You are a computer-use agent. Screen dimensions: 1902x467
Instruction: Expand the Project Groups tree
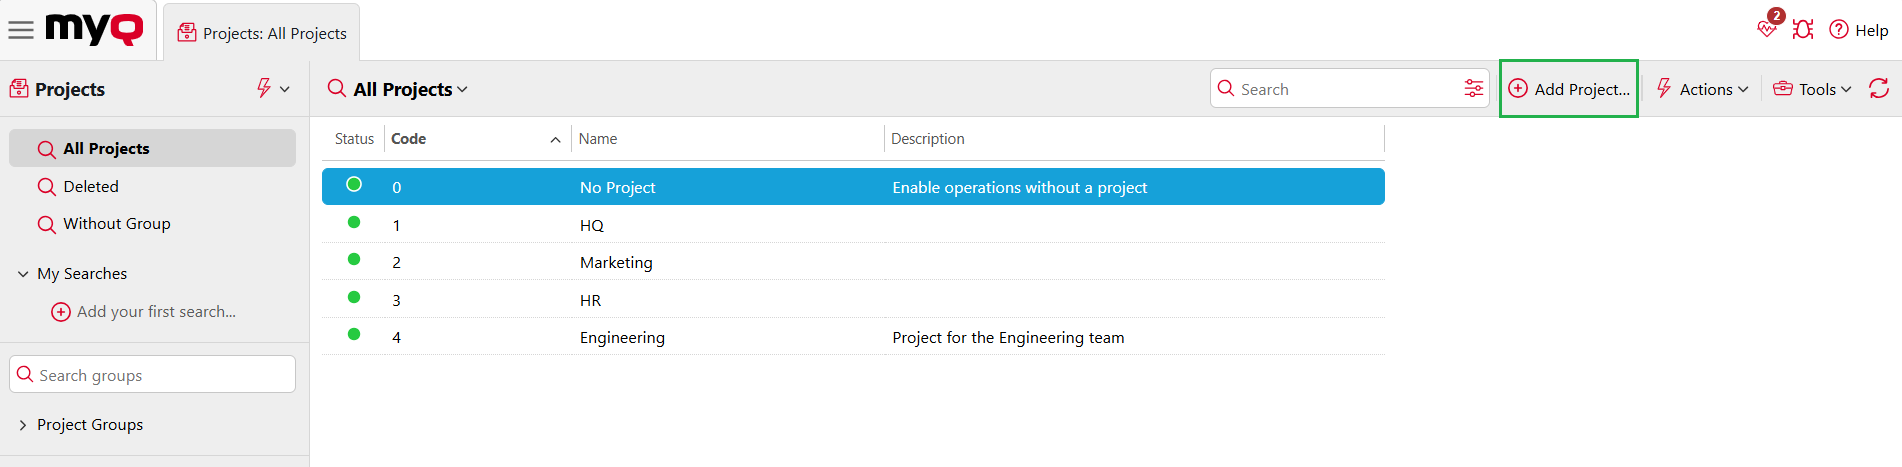click(x=23, y=425)
